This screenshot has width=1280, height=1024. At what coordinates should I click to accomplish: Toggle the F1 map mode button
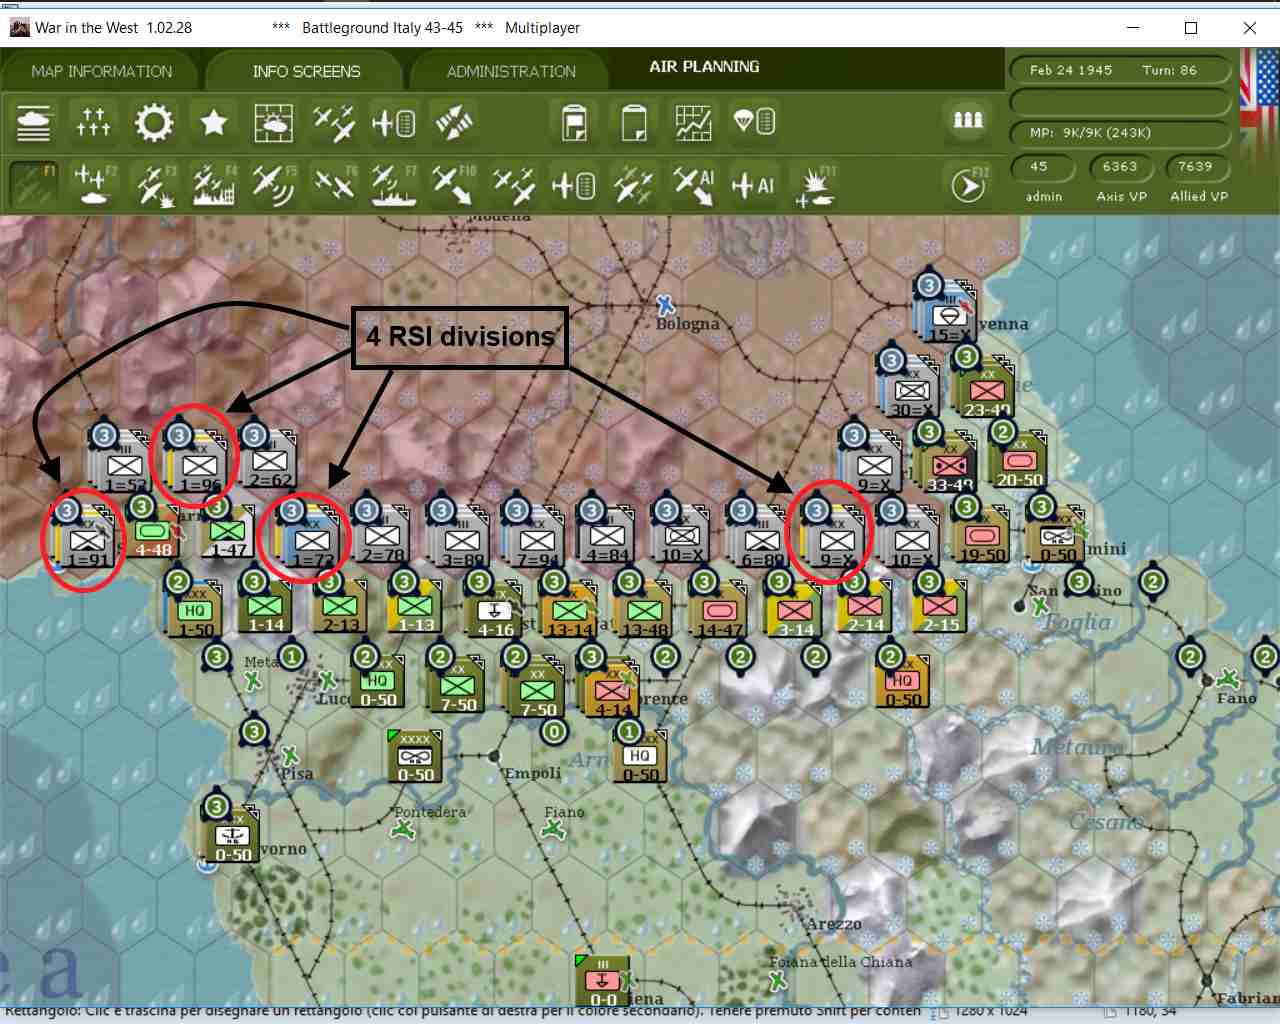(x=33, y=185)
